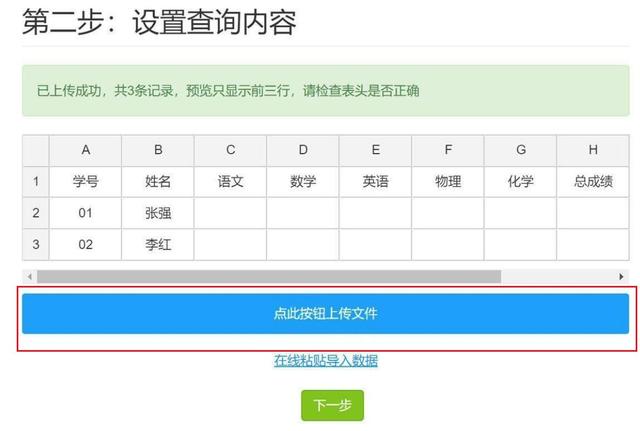
Task: Click the 李红 name cell
Action: [158, 244]
